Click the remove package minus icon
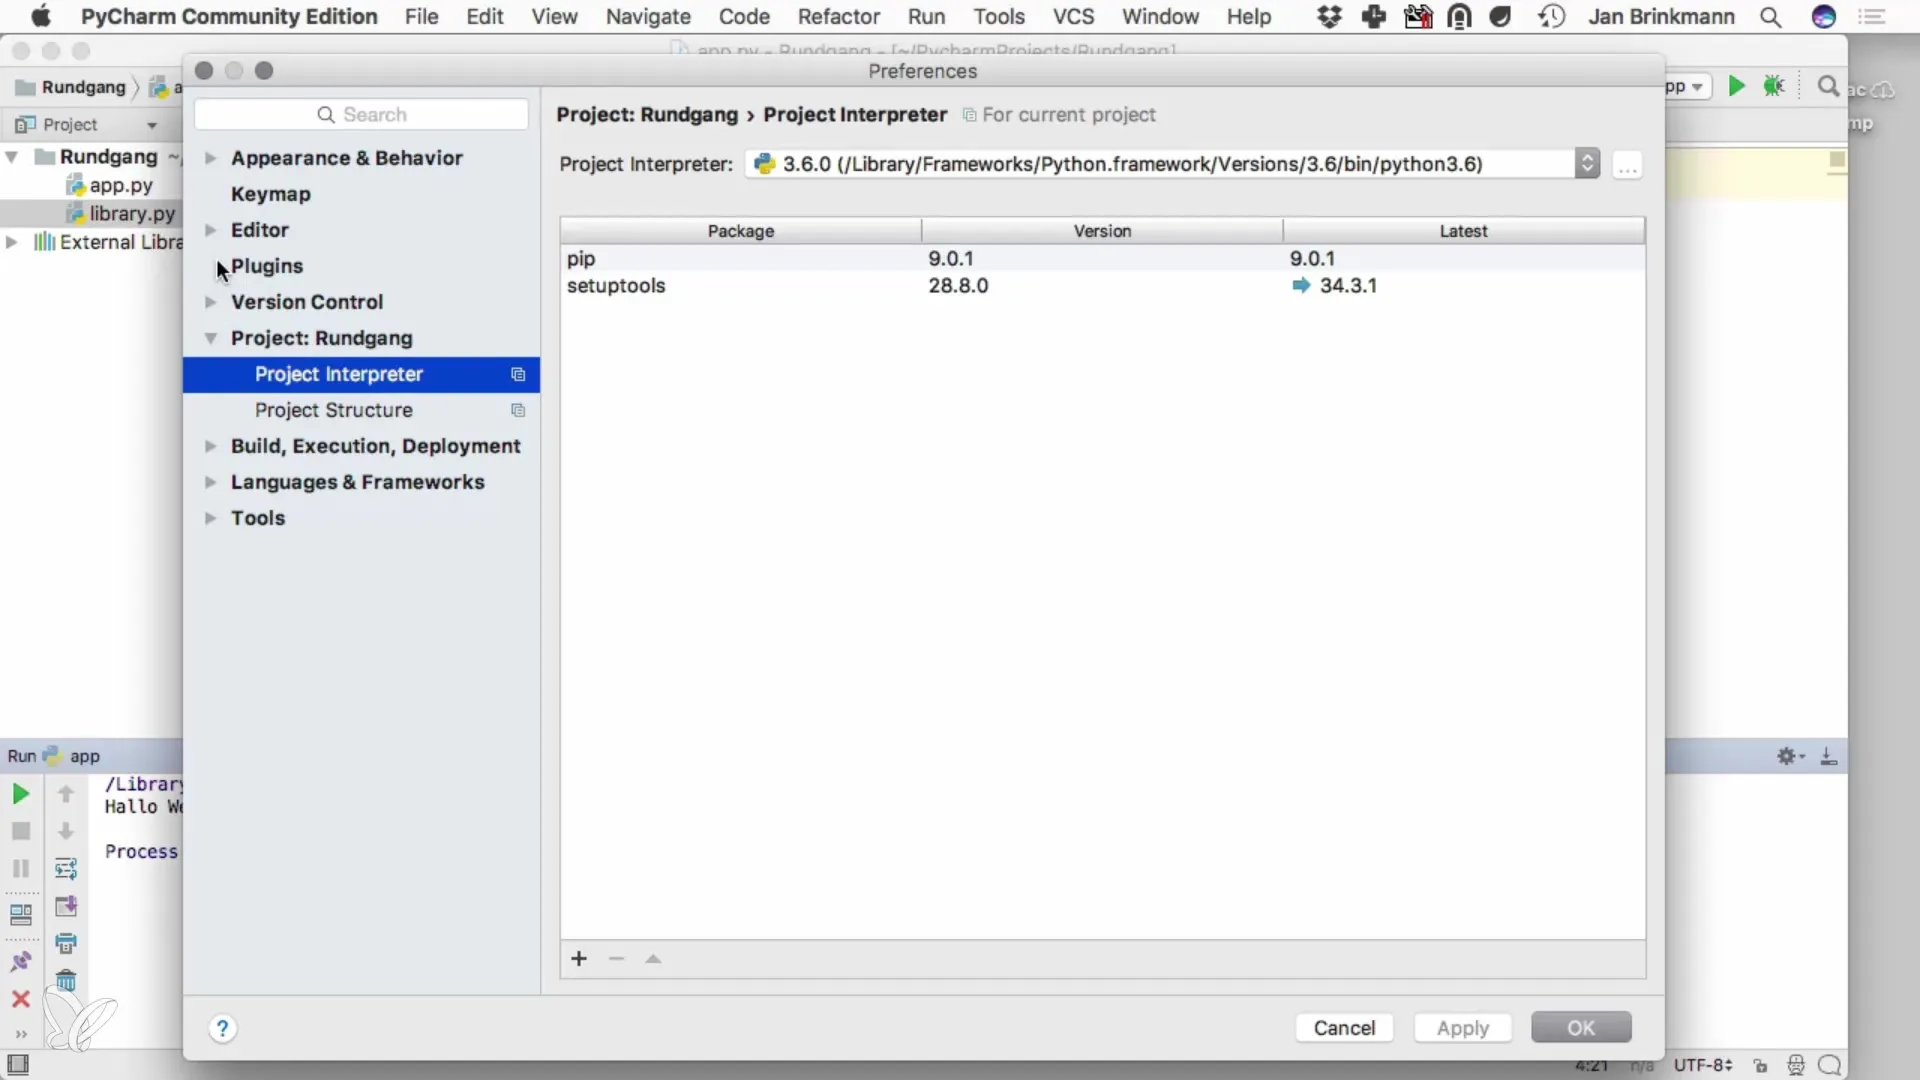Viewport: 1920px width, 1080px height. coord(616,959)
